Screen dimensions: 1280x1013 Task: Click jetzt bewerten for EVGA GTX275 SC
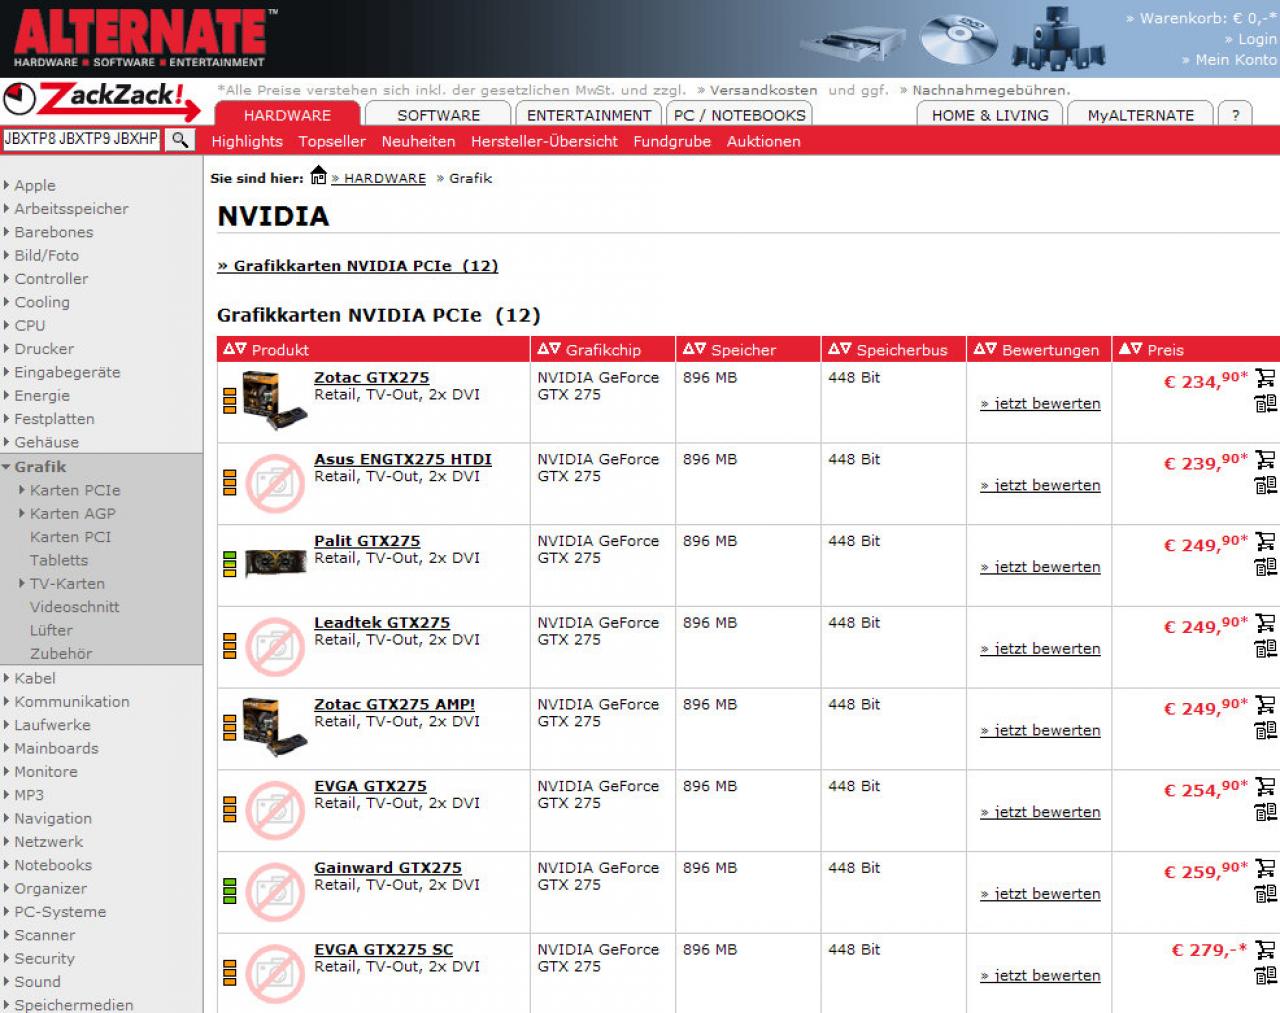coord(1040,975)
